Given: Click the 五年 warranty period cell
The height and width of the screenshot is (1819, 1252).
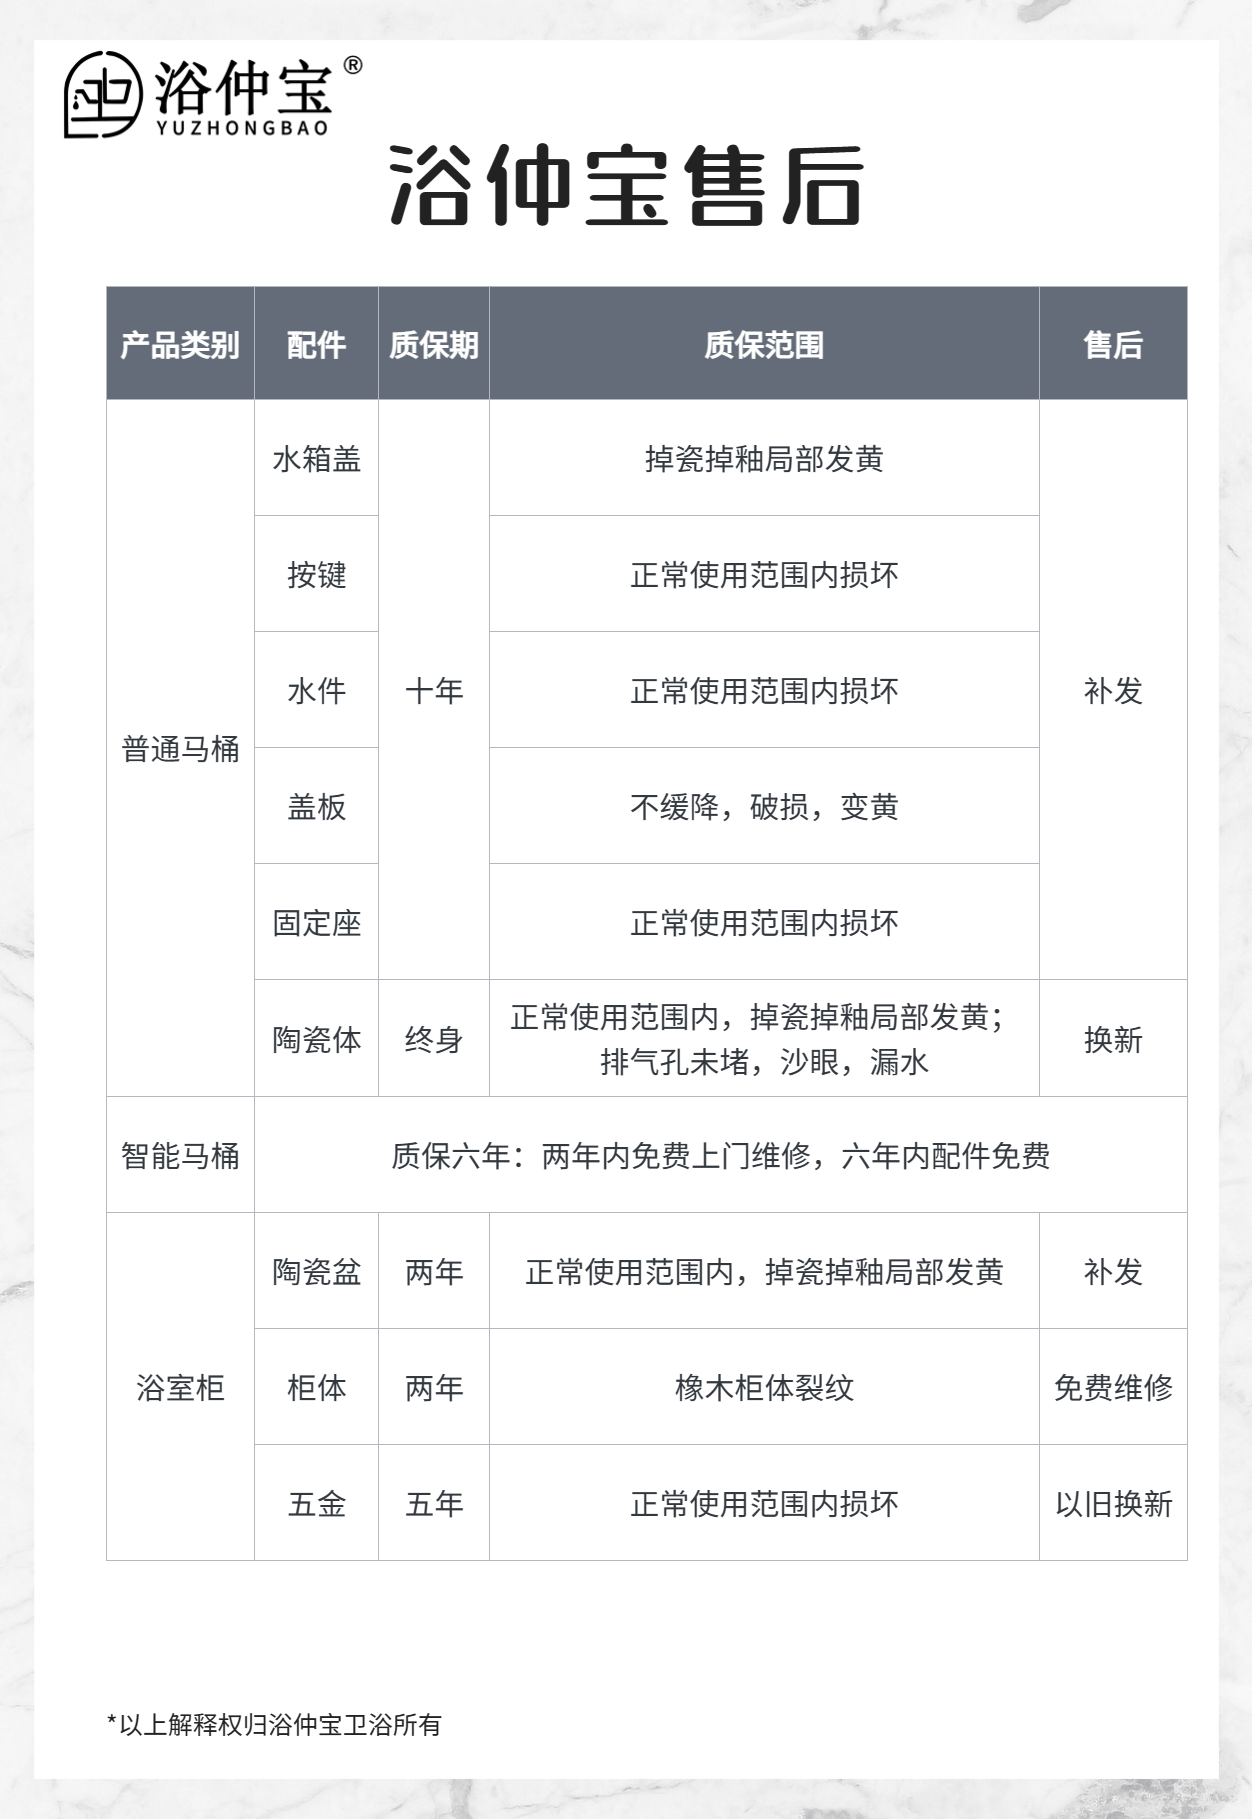Looking at the screenshot, I should [434, 1503].
